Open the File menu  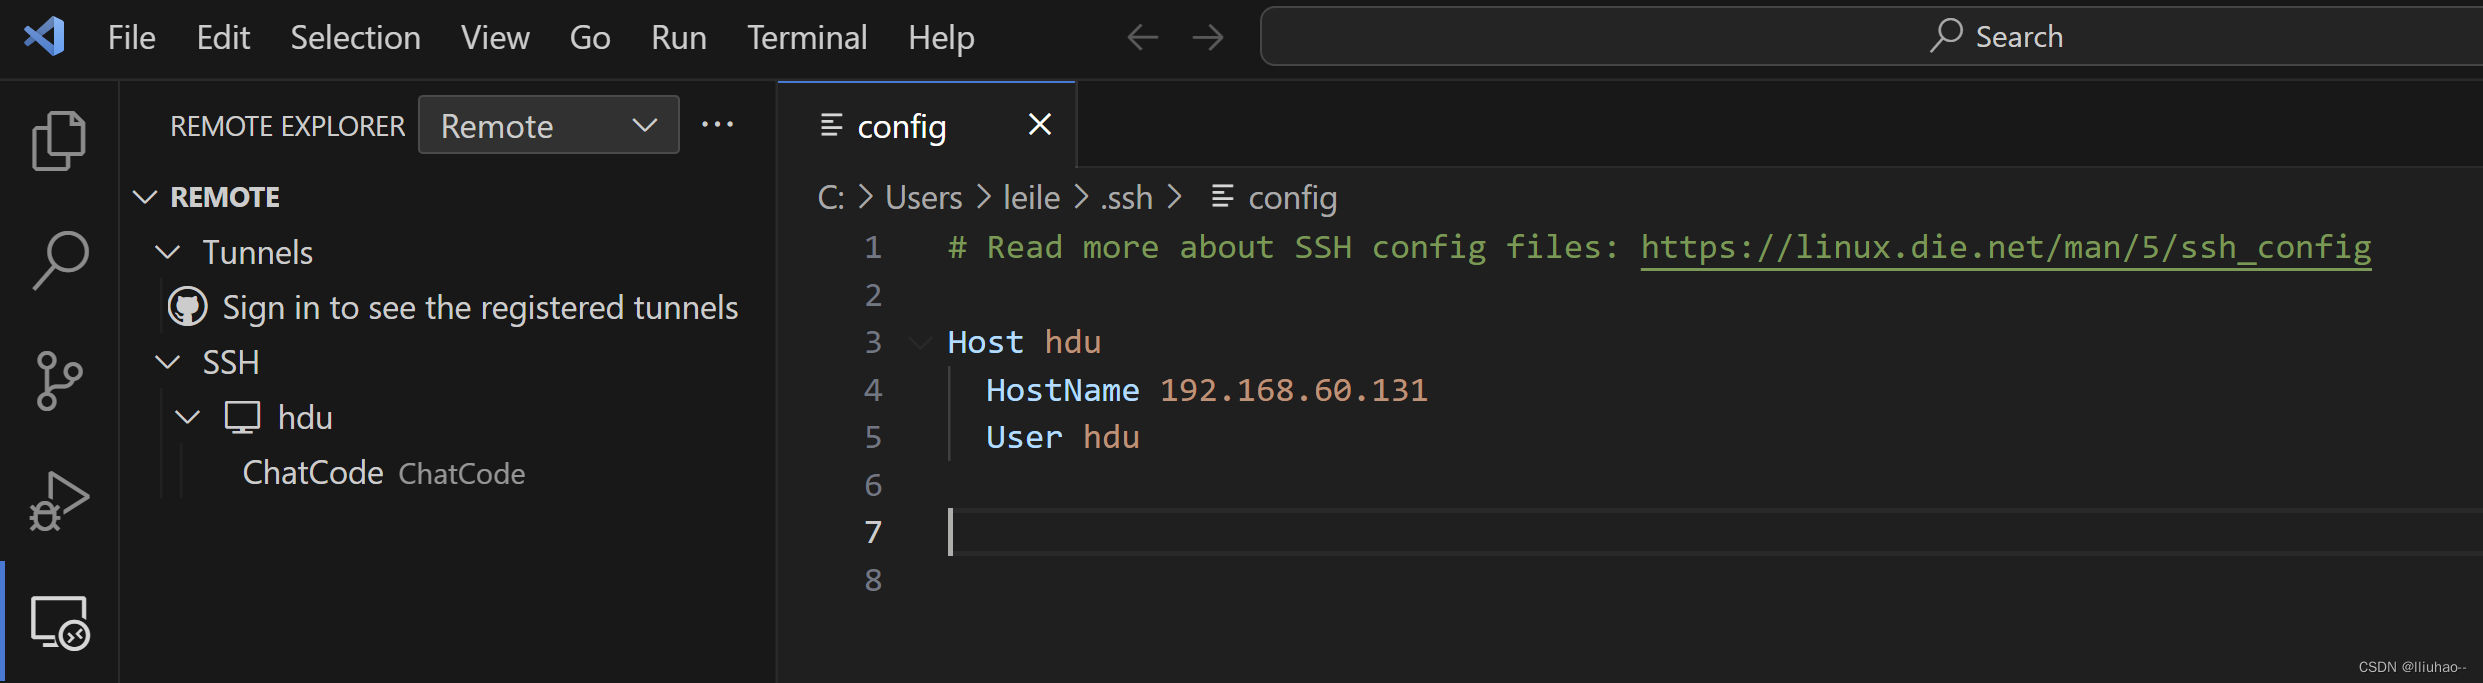(131, 38)
